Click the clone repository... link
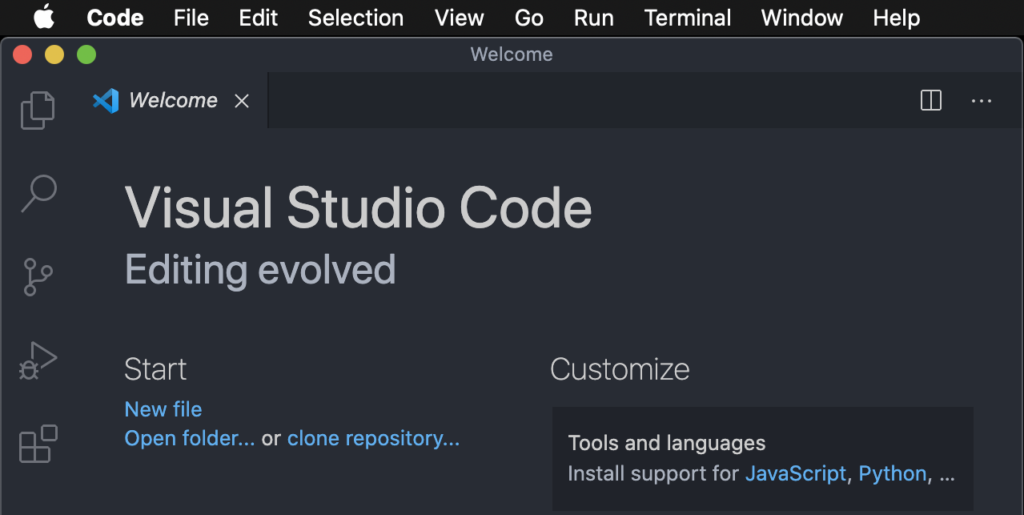 click(x=374, y=438)
